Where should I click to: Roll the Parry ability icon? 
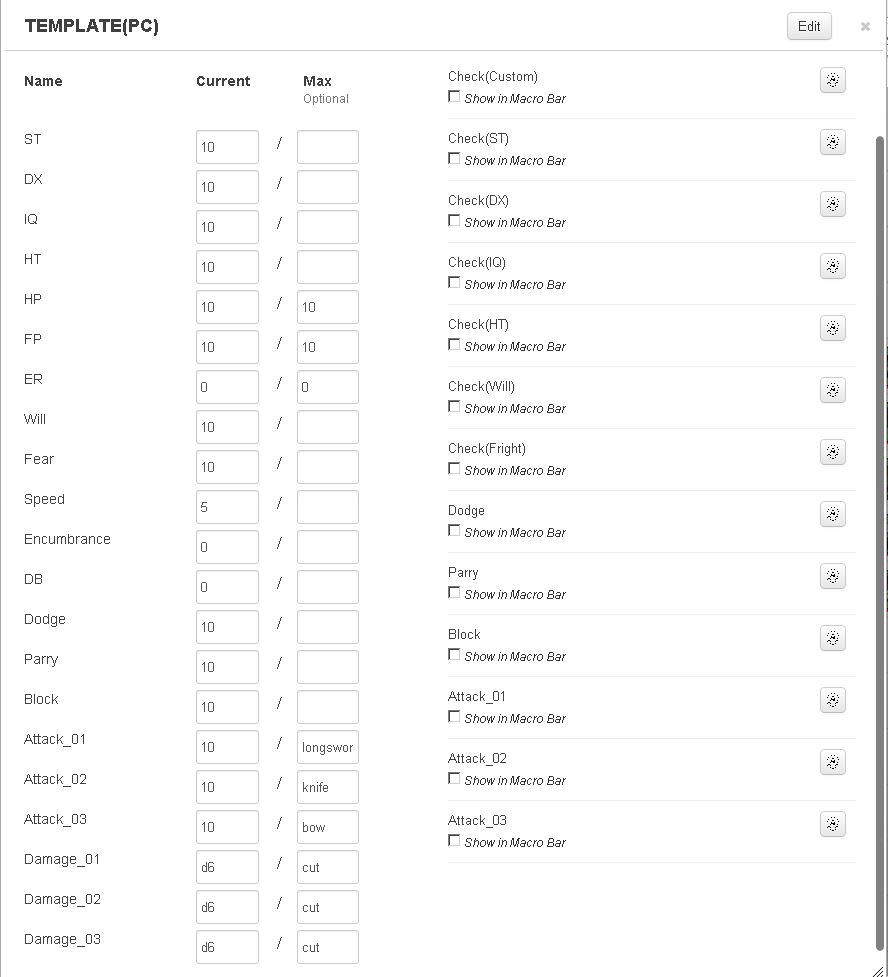[832, 577]
